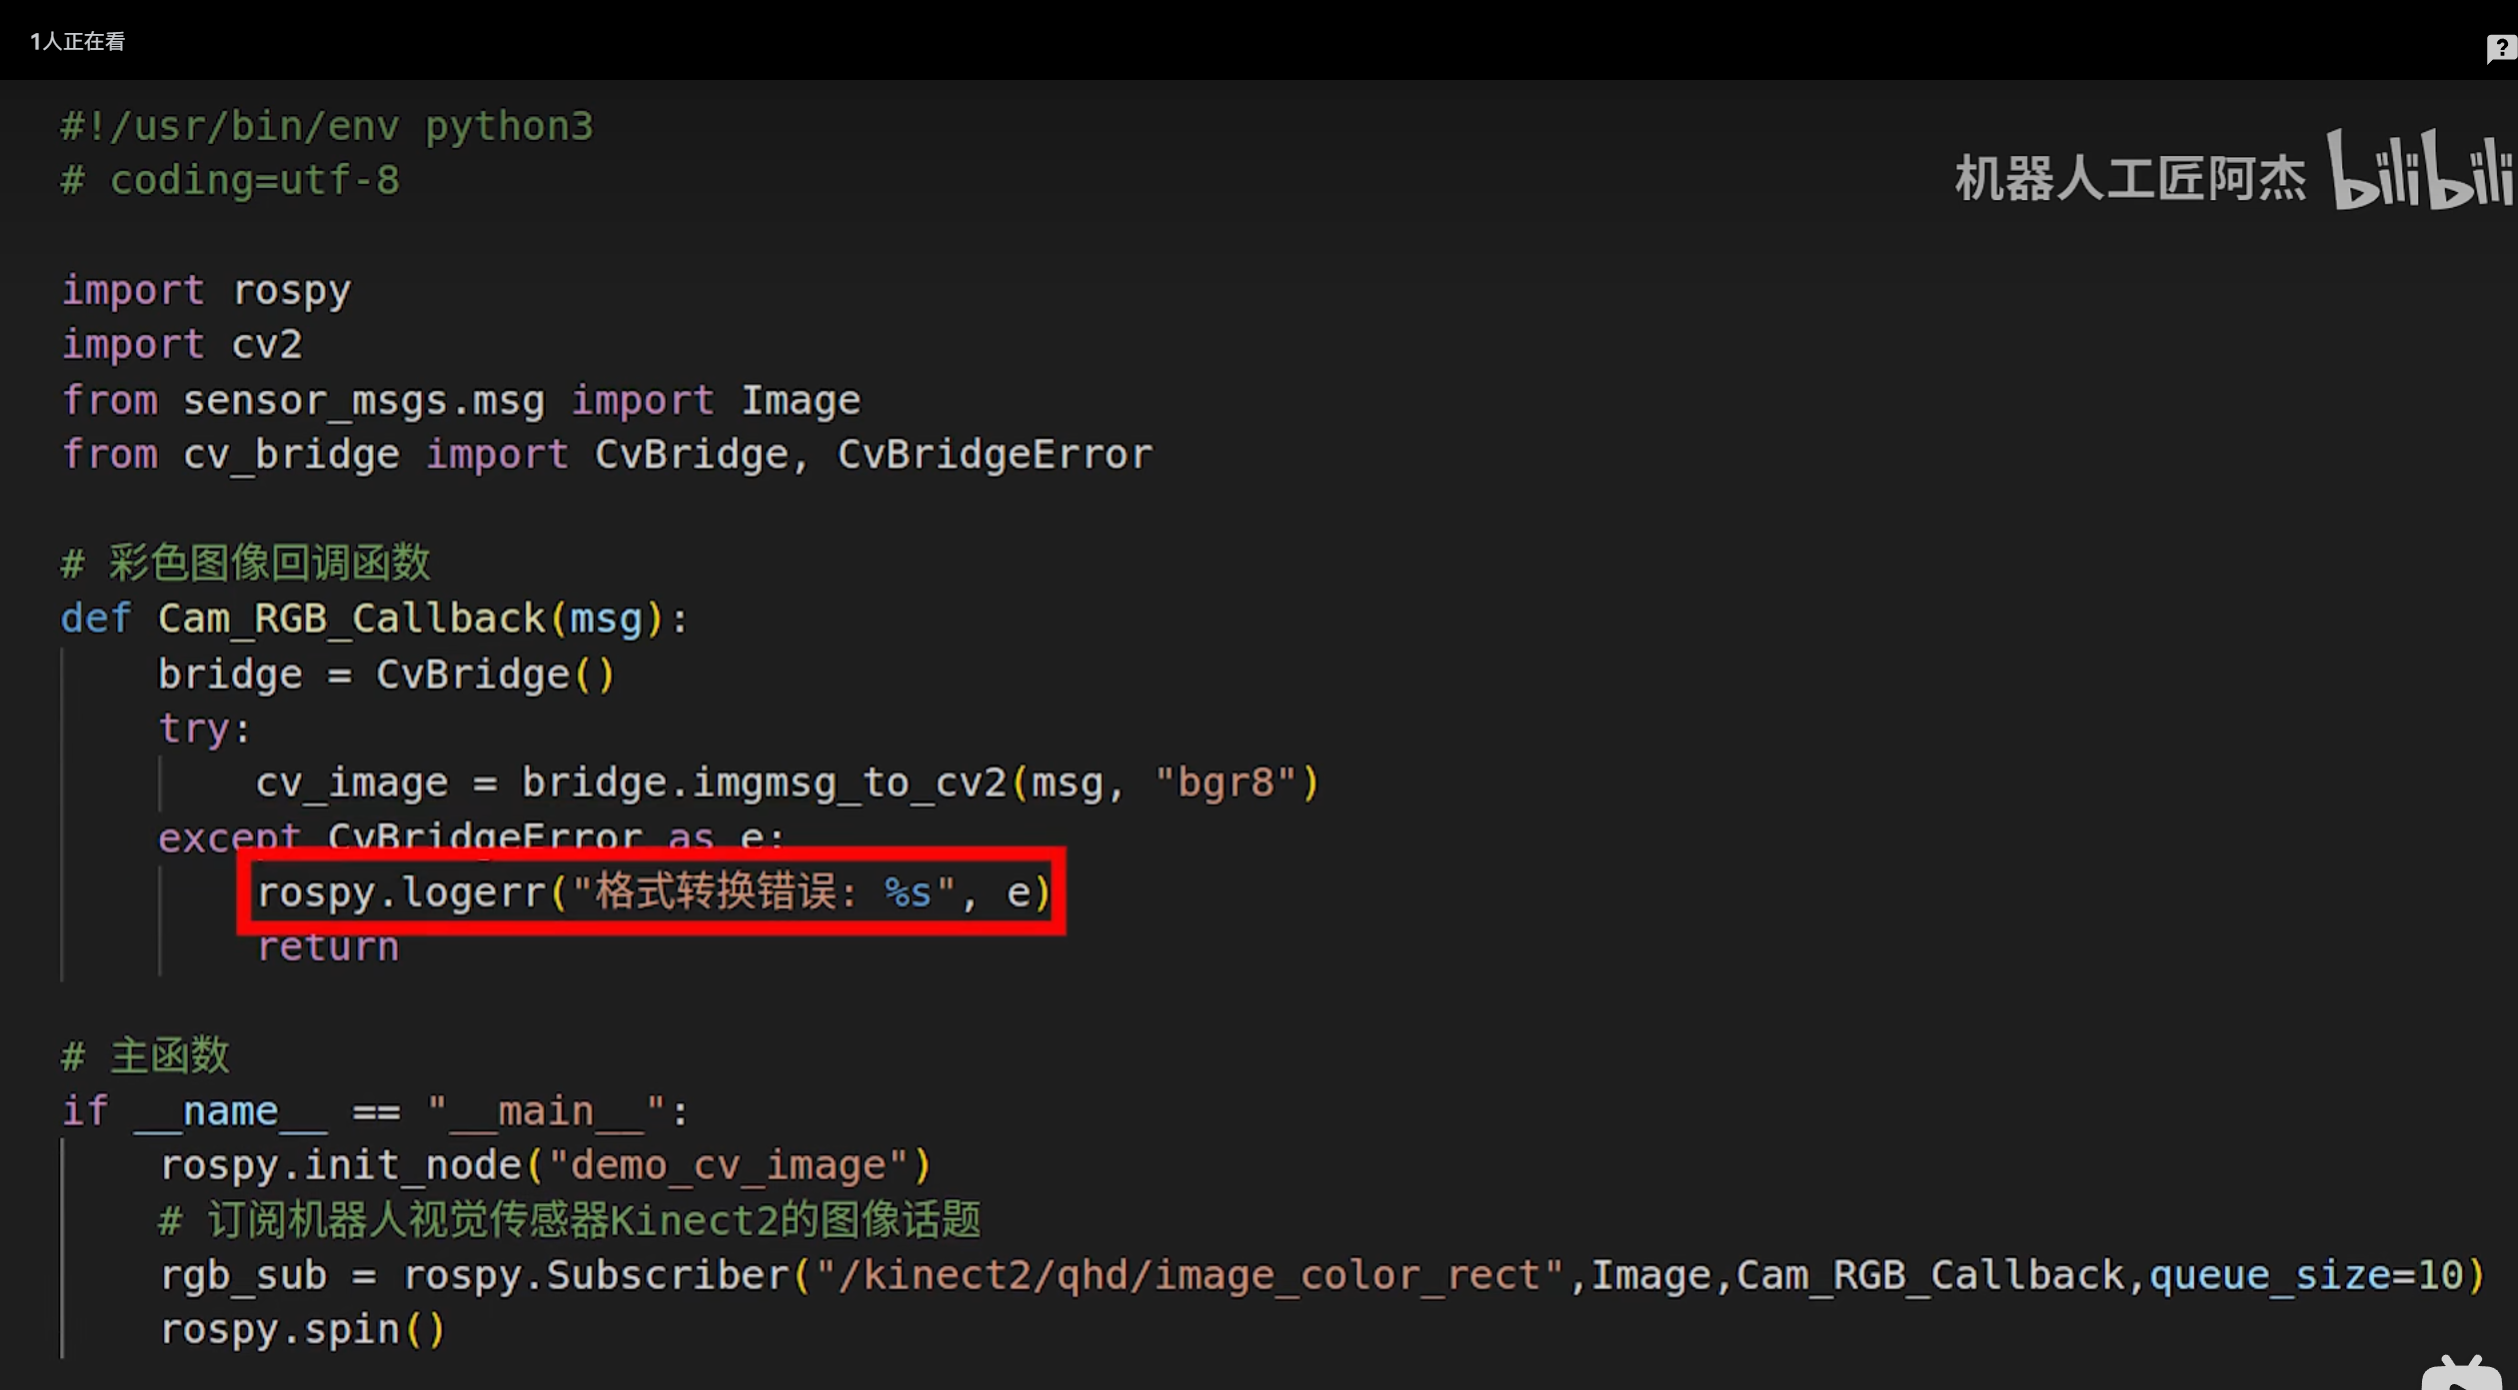This screenshot has width=2518, height=1390.
Task: Click the bridge = CvBridge() line
Action: tap(386, 675)
